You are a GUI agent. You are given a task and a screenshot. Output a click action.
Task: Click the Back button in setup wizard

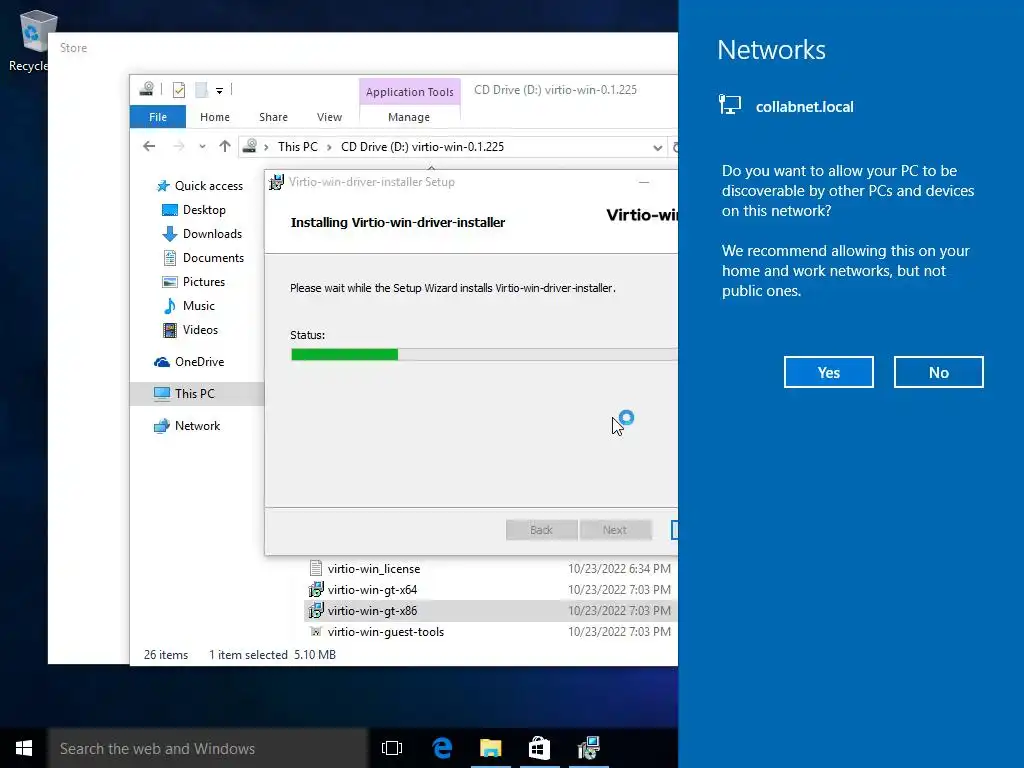pos(541,530)
